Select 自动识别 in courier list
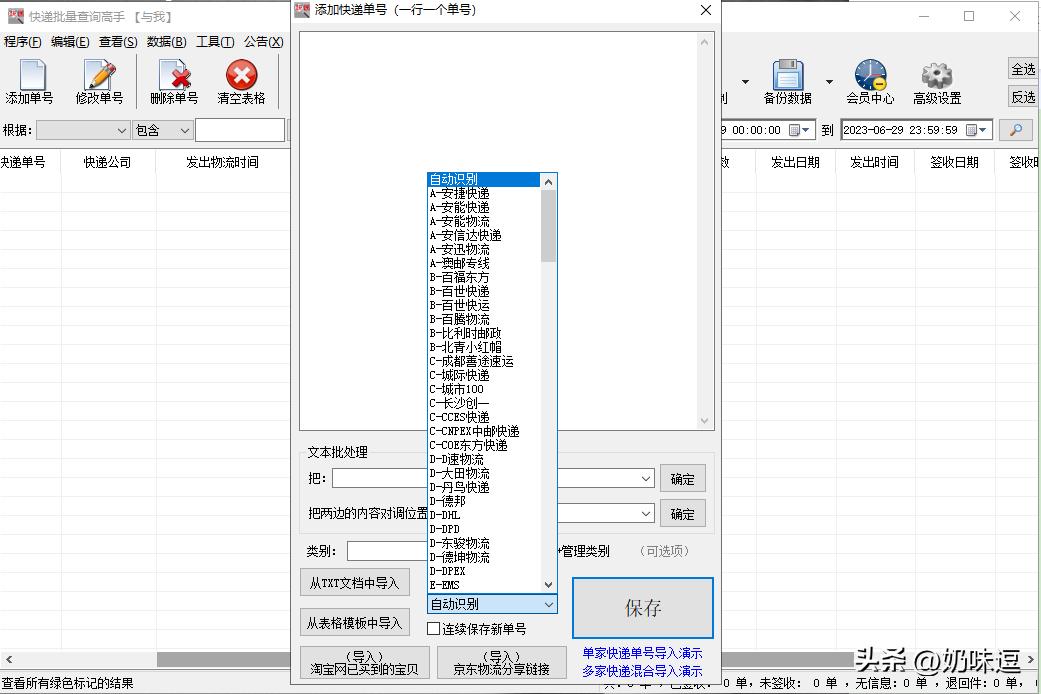The height and width of the screenshot is (694, 1041). tap(484, 179)
